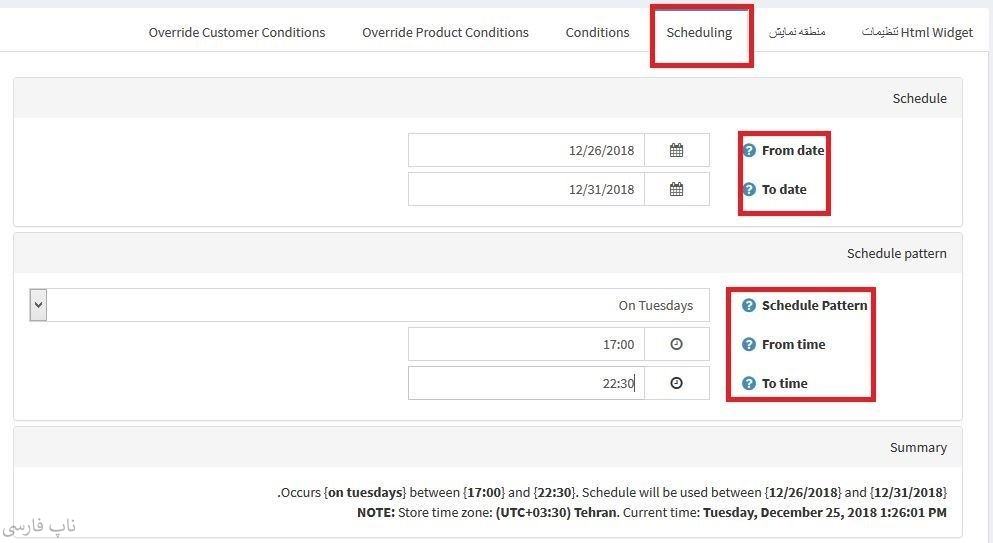Open the Conditions tab
The height and width of the screenshot is (543, 993).
pyautogui.click(x=597, y=32)
